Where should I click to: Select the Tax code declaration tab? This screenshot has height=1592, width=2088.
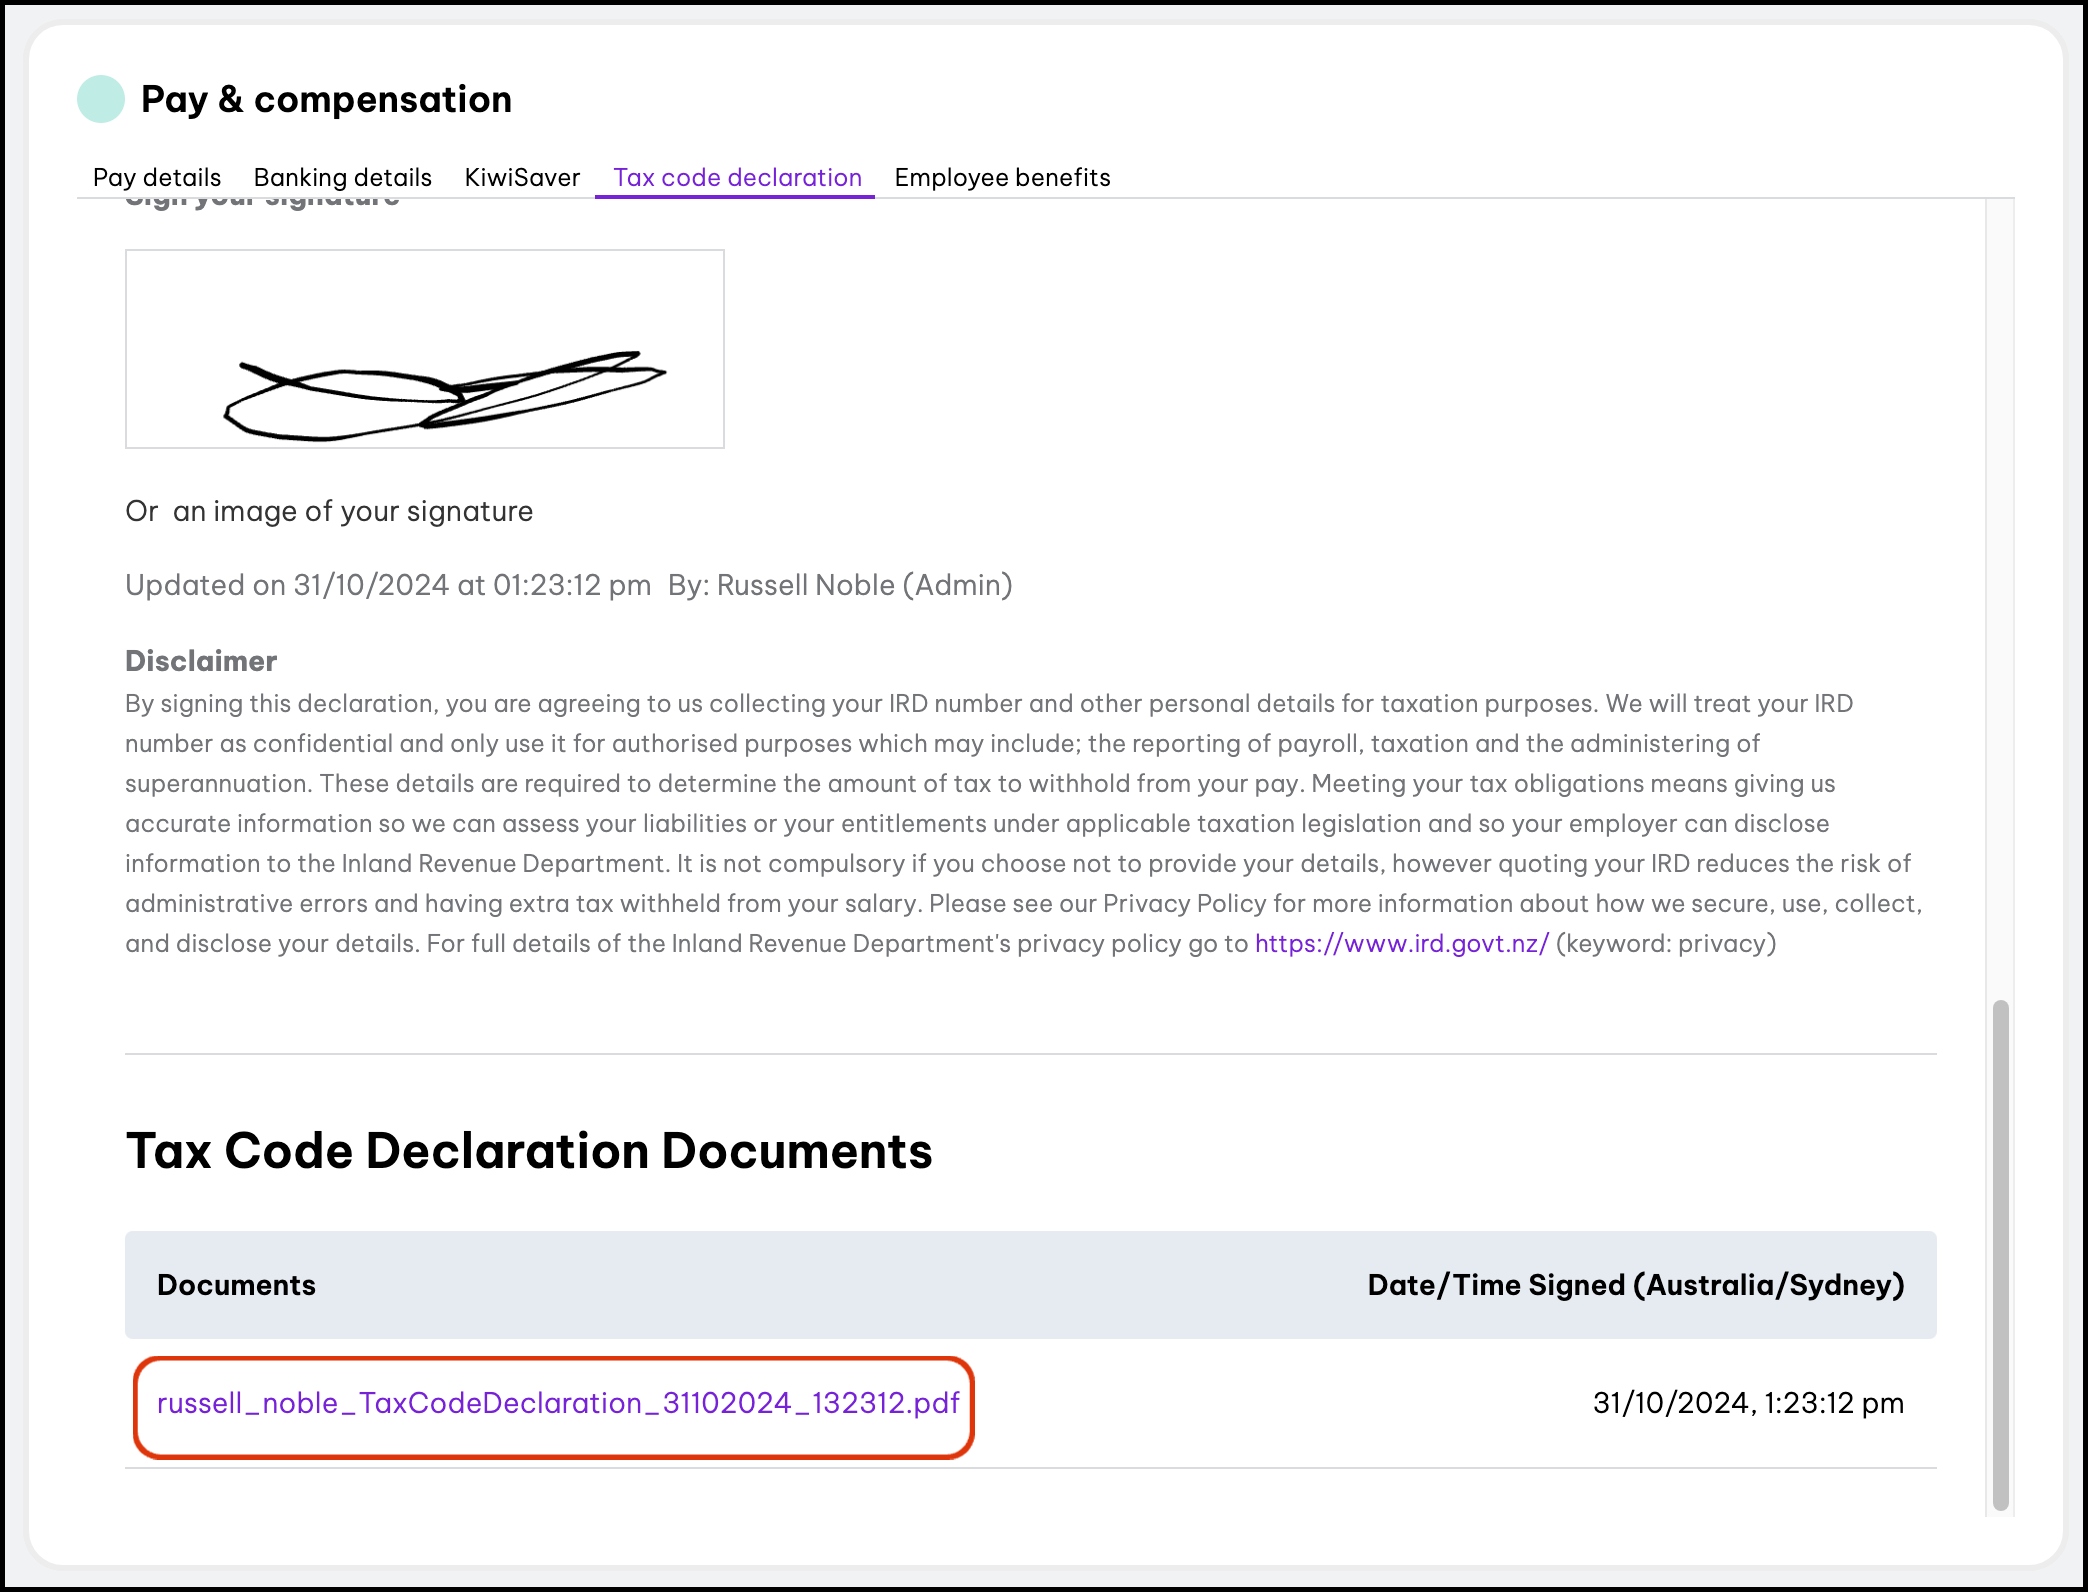pos(737,177)
